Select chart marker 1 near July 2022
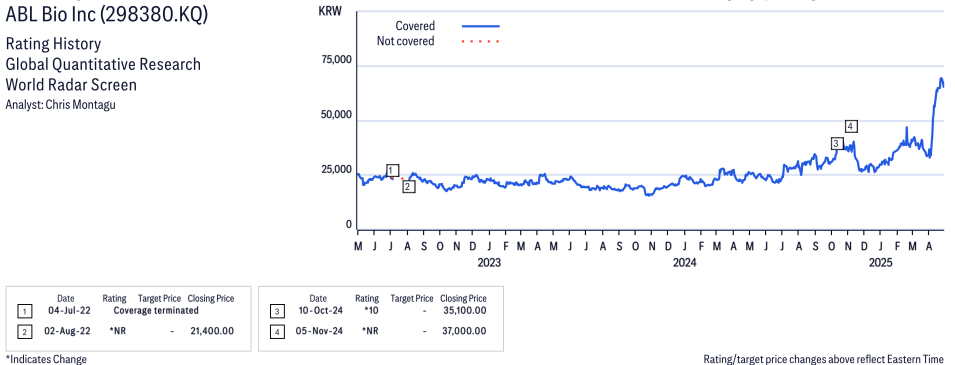The width and height of the screenshot is (955, 365). click(x=392, y=170)
